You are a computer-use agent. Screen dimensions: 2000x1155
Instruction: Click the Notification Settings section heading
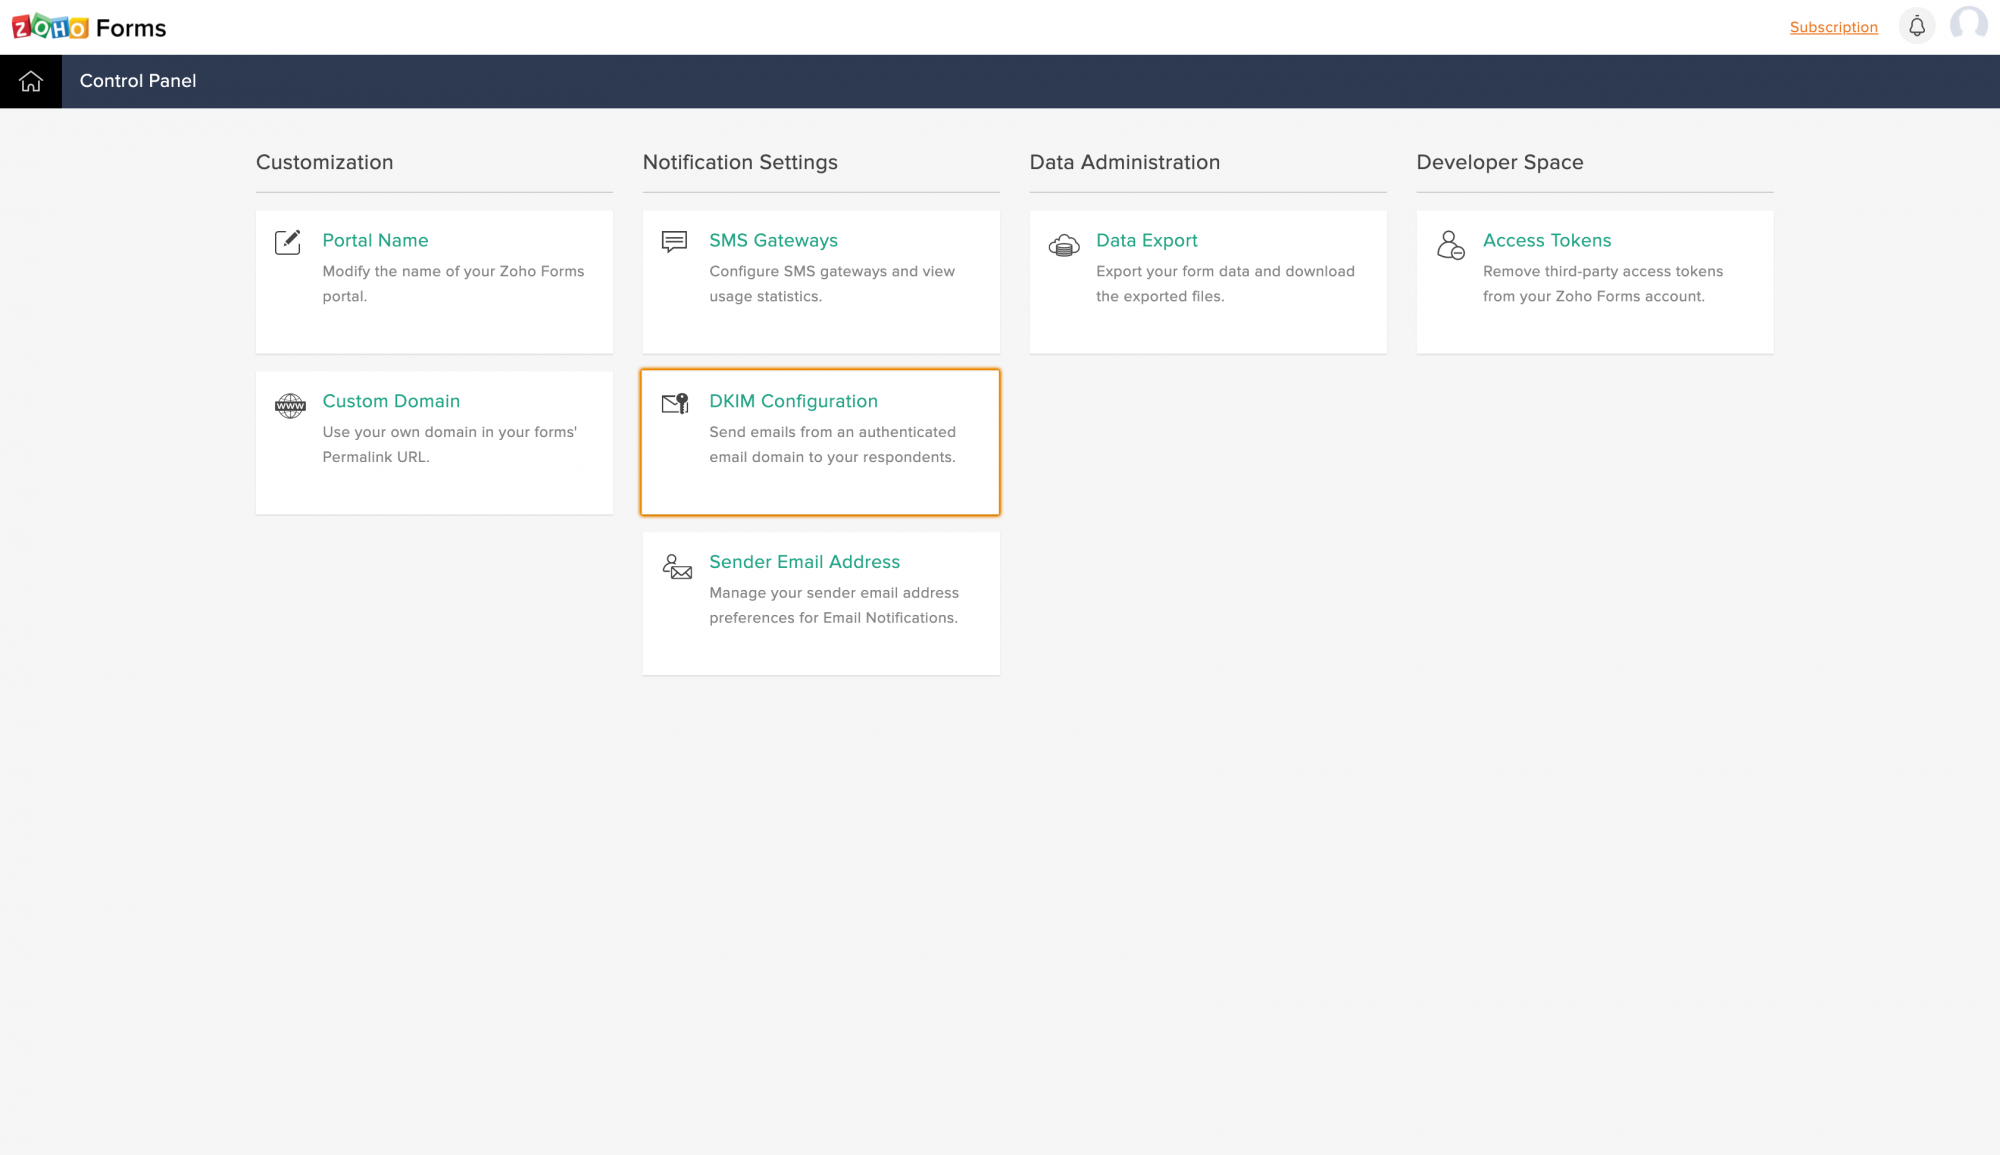tap(740, 162)
